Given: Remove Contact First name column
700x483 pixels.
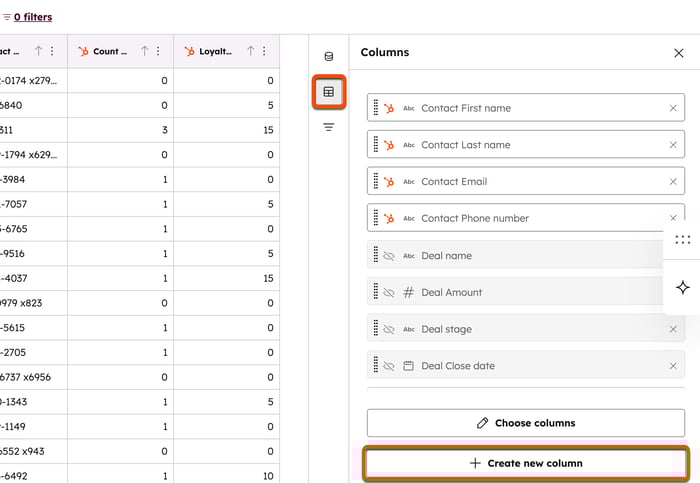Looking at the screenshot, I should [x=673, y=108].
